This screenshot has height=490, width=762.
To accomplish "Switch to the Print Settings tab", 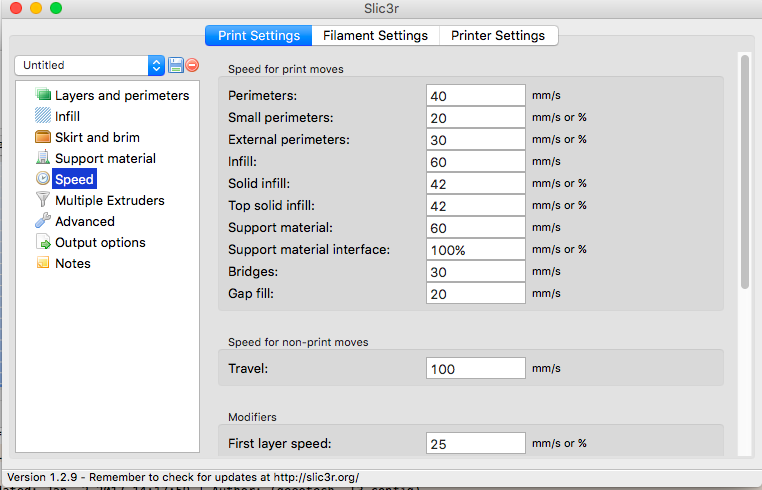I will point(259,35).
